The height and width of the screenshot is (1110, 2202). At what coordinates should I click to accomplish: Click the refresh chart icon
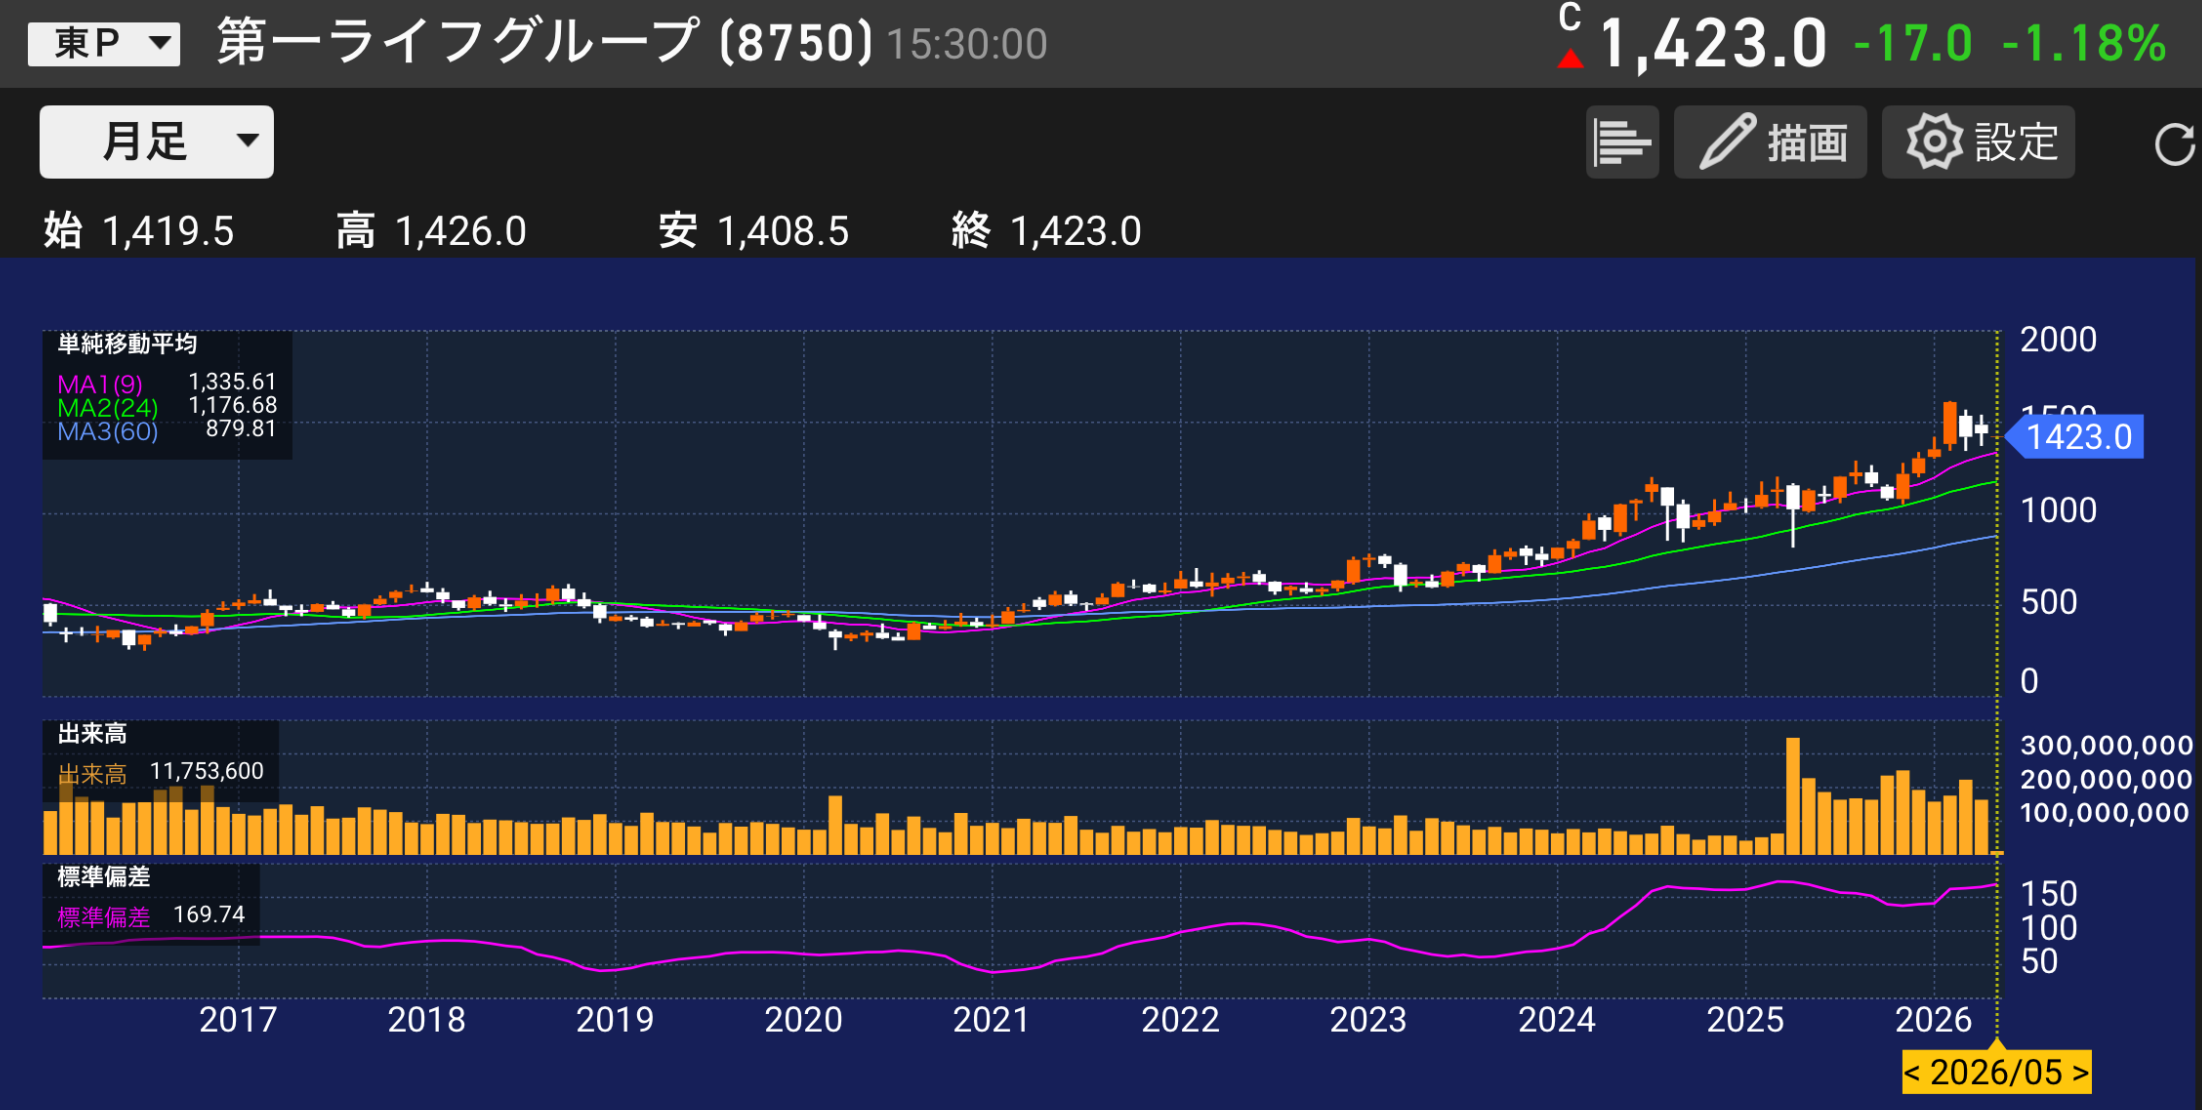click(x=2174, y=144)
